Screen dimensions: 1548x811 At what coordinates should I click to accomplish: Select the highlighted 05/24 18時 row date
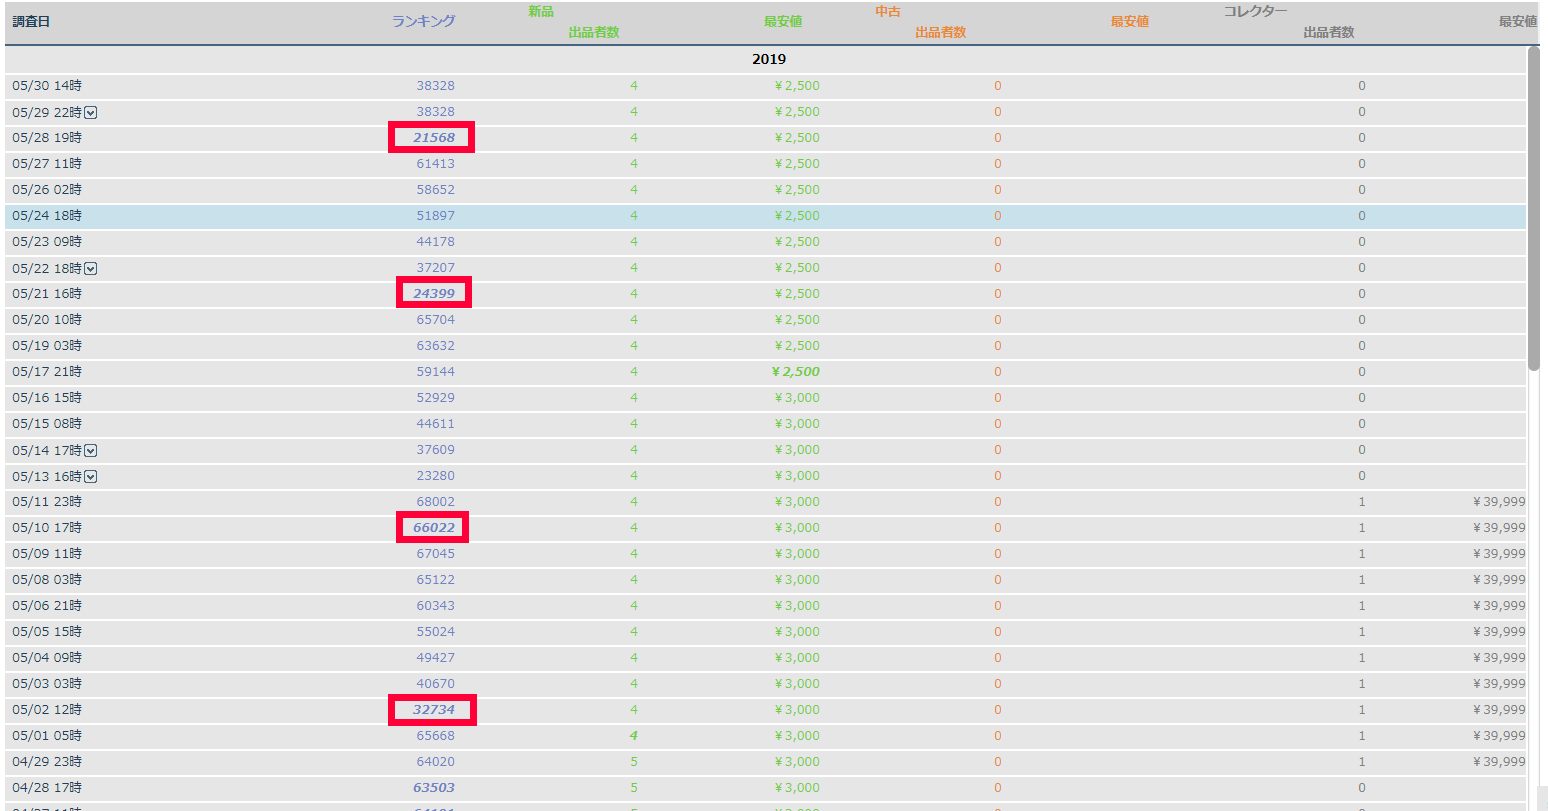click(x=47, y=216)
